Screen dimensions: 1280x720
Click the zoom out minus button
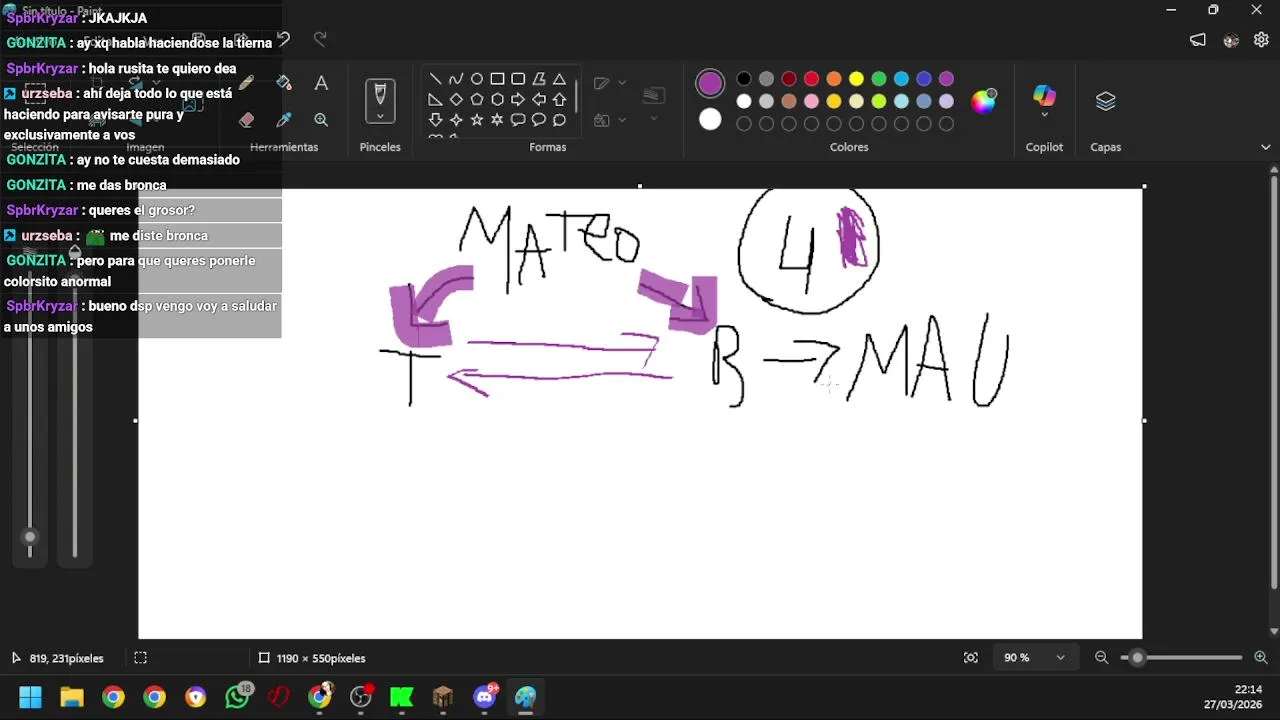click(x=1101, y=658)
